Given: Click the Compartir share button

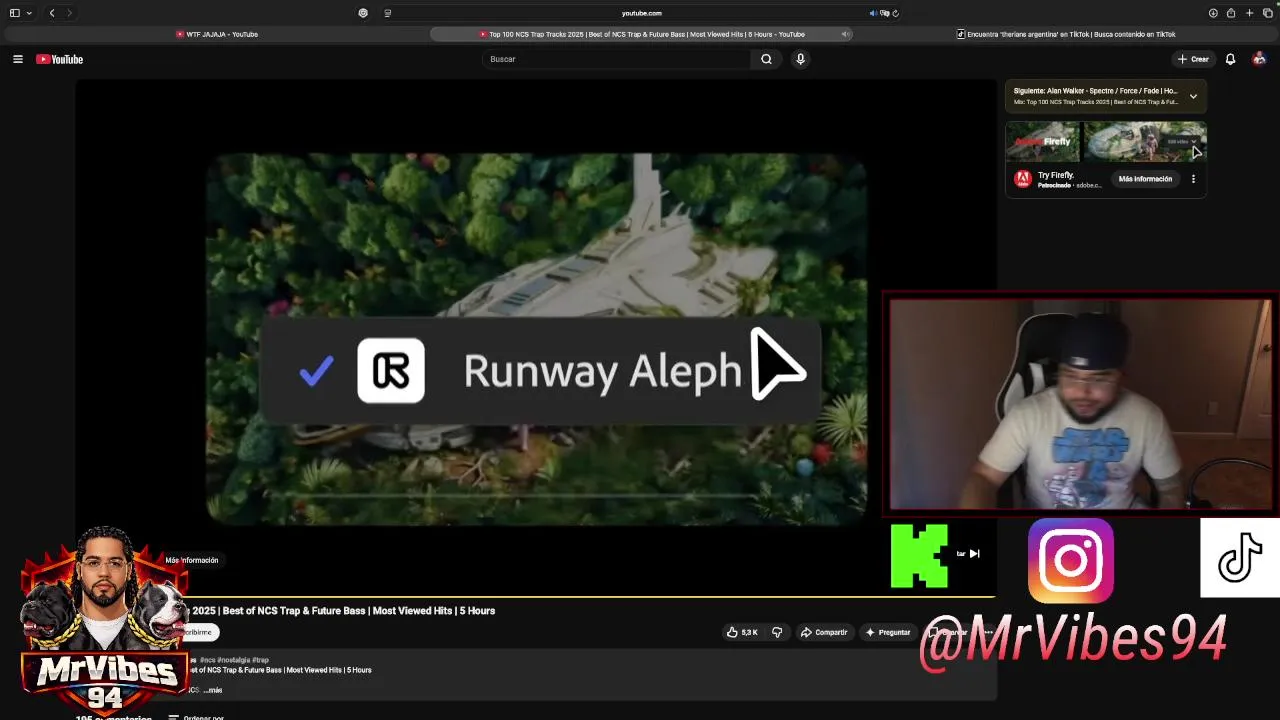Looking at the screenshot, I should (x=824, y=632).
